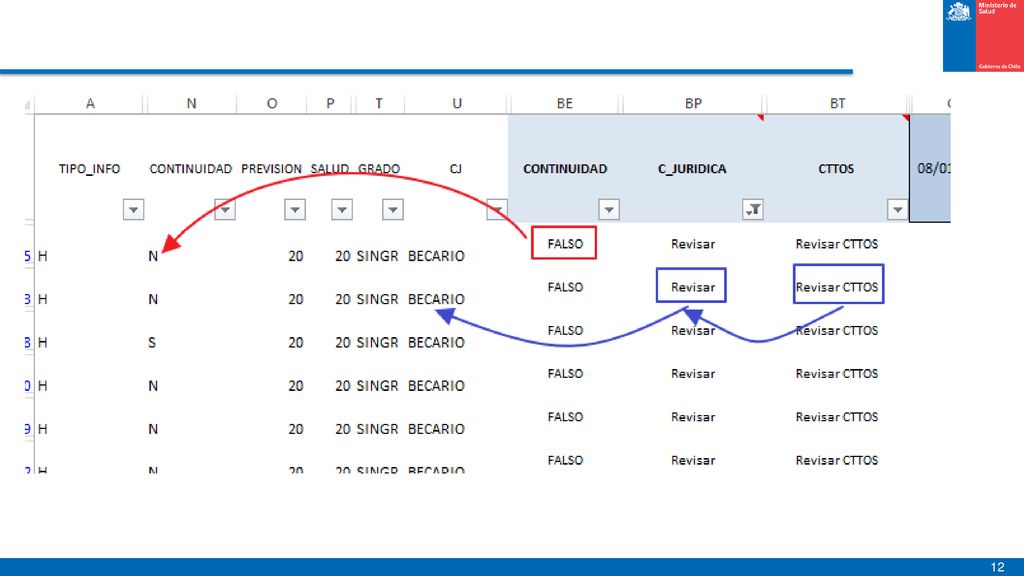Select column header BT
1024x576 pixels.
click(x=837, y=103)
